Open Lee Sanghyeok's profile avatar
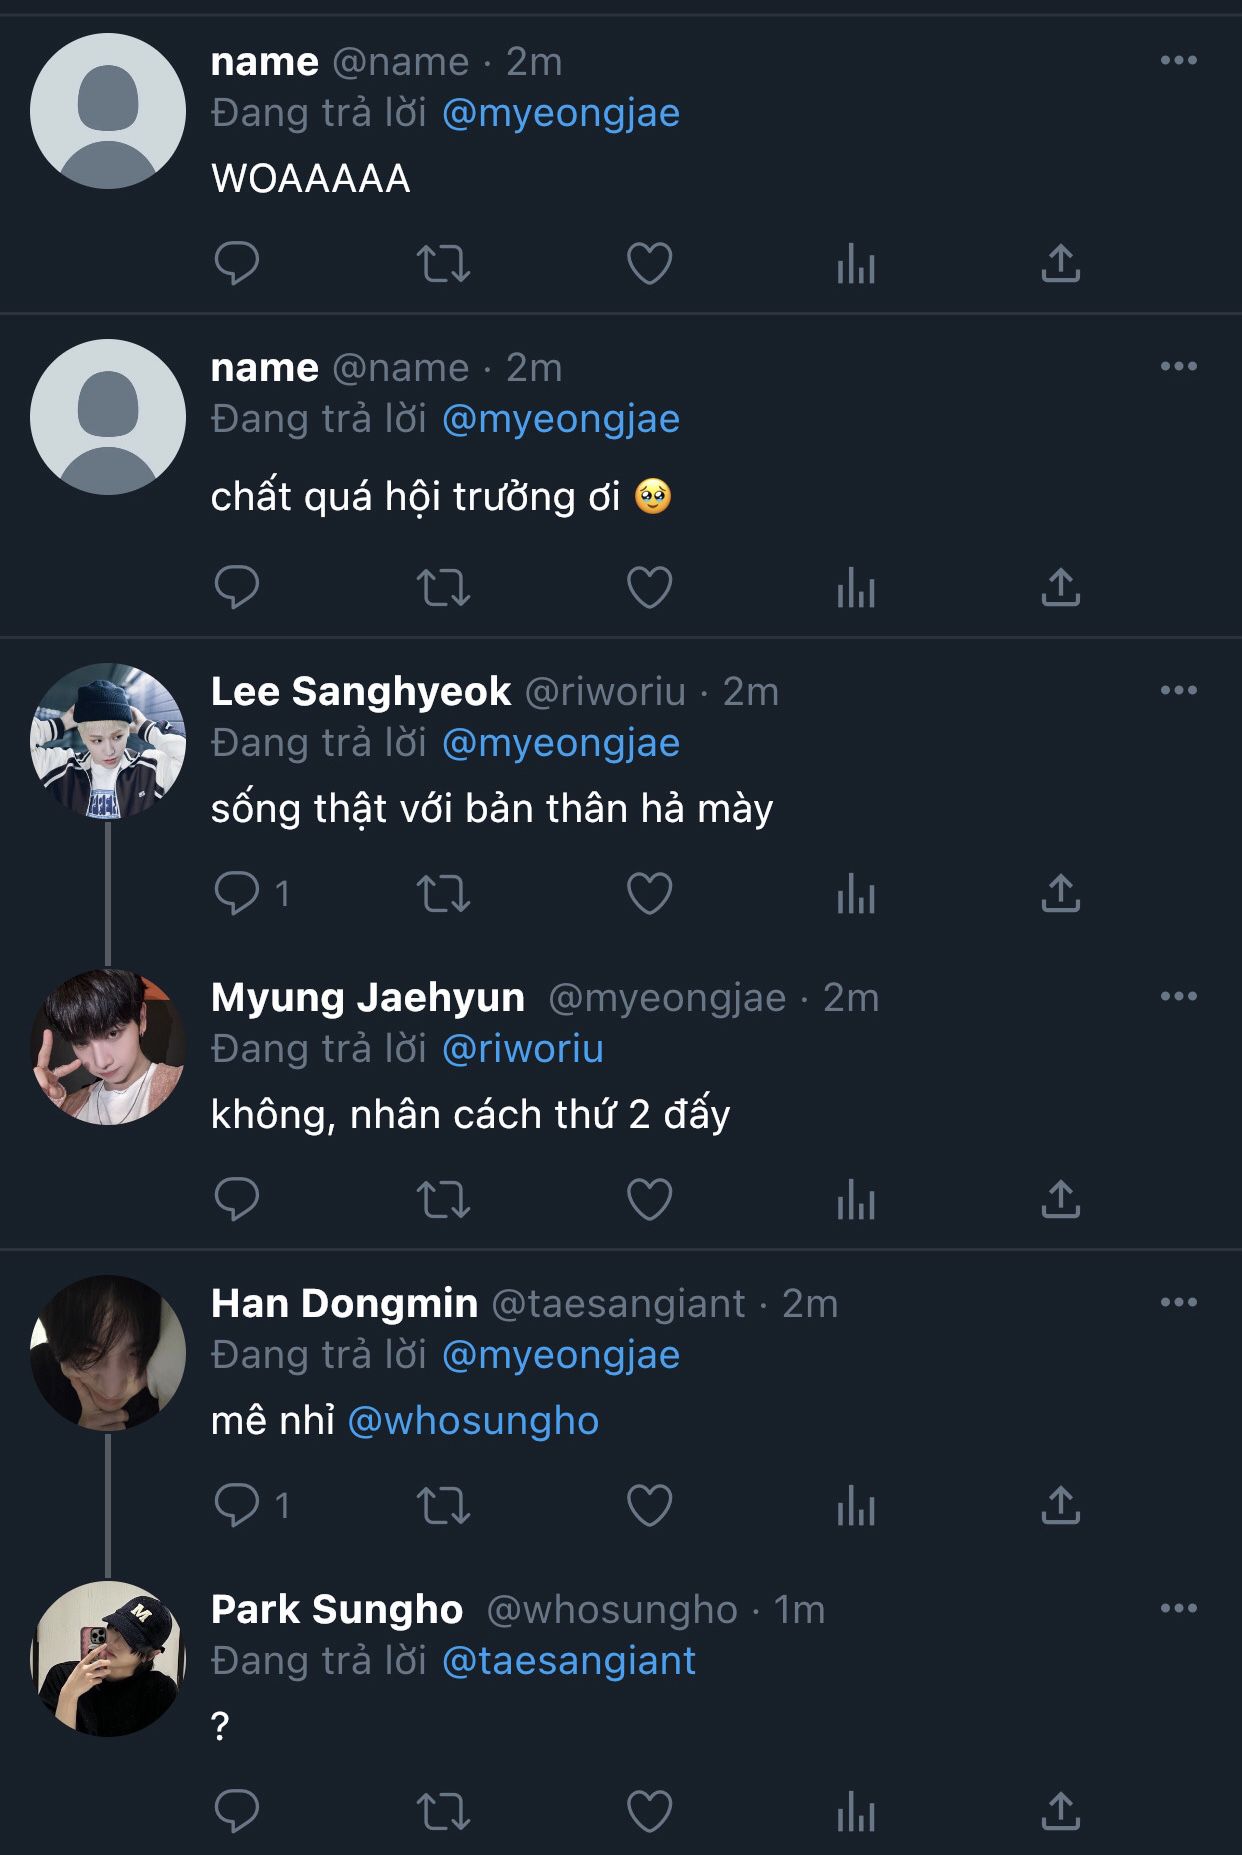This screenshot has height=1855, width=1242. coord(108,741)
